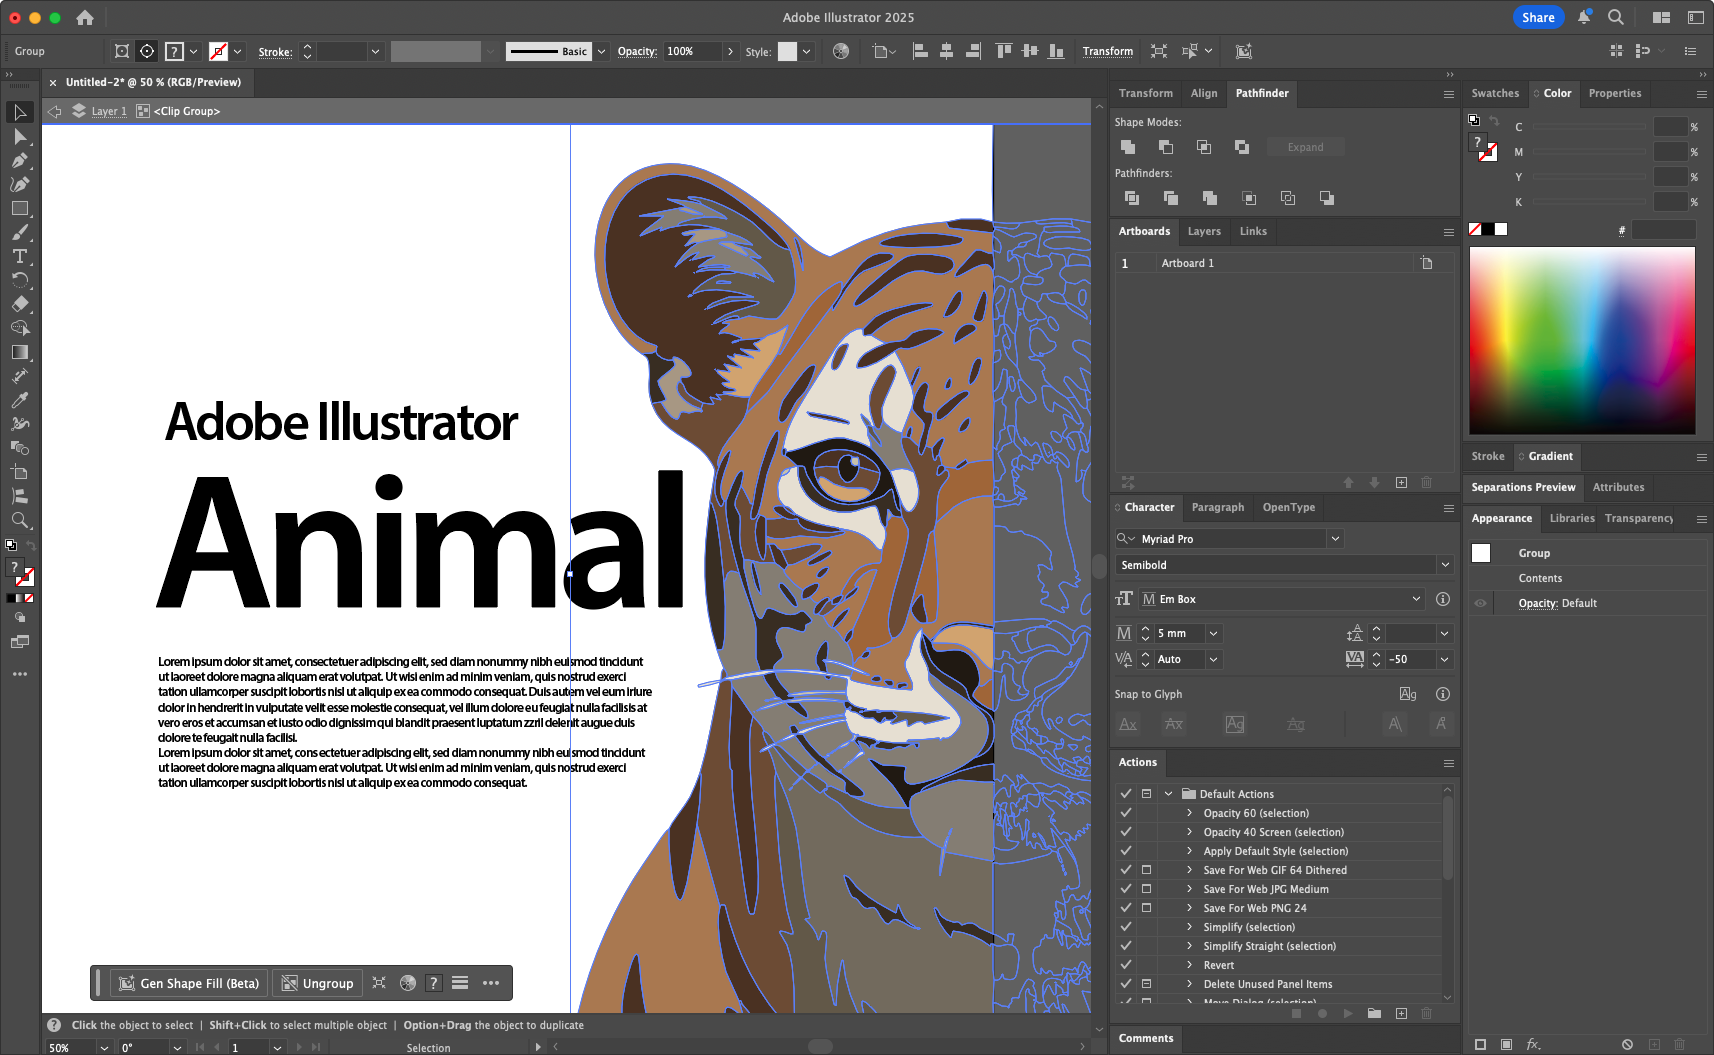Switch to the Align tab
This screenshot has width=1714, height=1055.
1204,93
